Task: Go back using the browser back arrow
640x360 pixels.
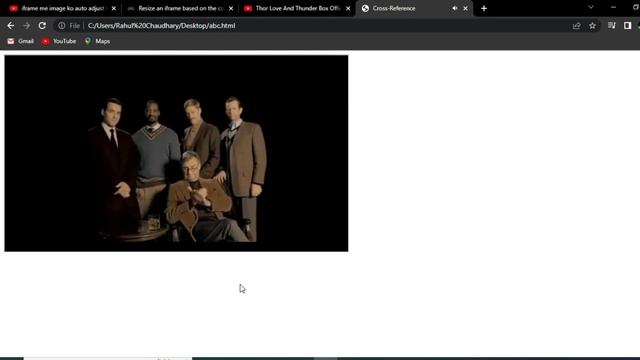Action: coord(11,26)
